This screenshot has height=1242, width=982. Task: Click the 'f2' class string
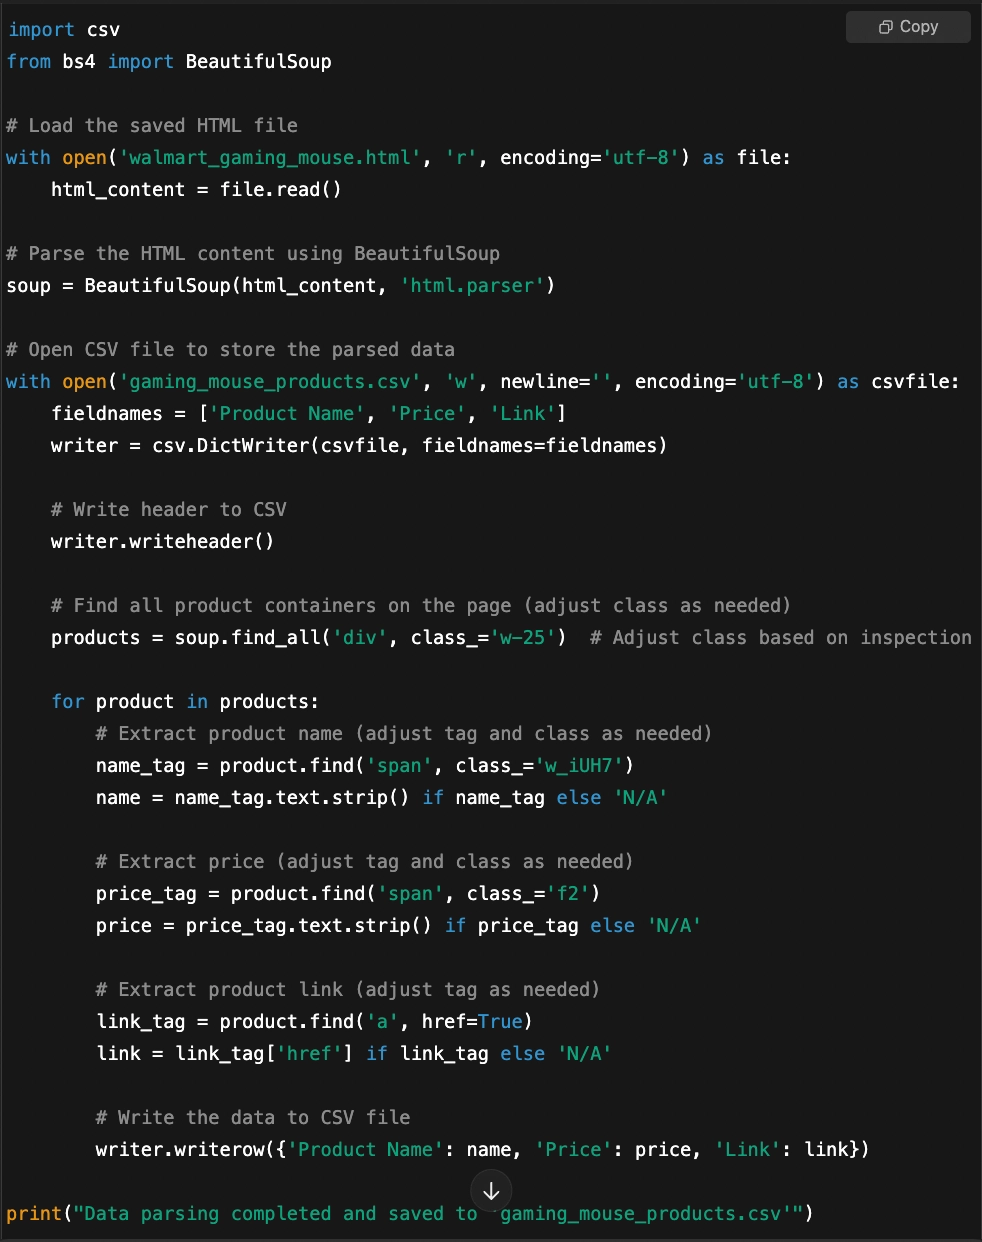point(567,894)
